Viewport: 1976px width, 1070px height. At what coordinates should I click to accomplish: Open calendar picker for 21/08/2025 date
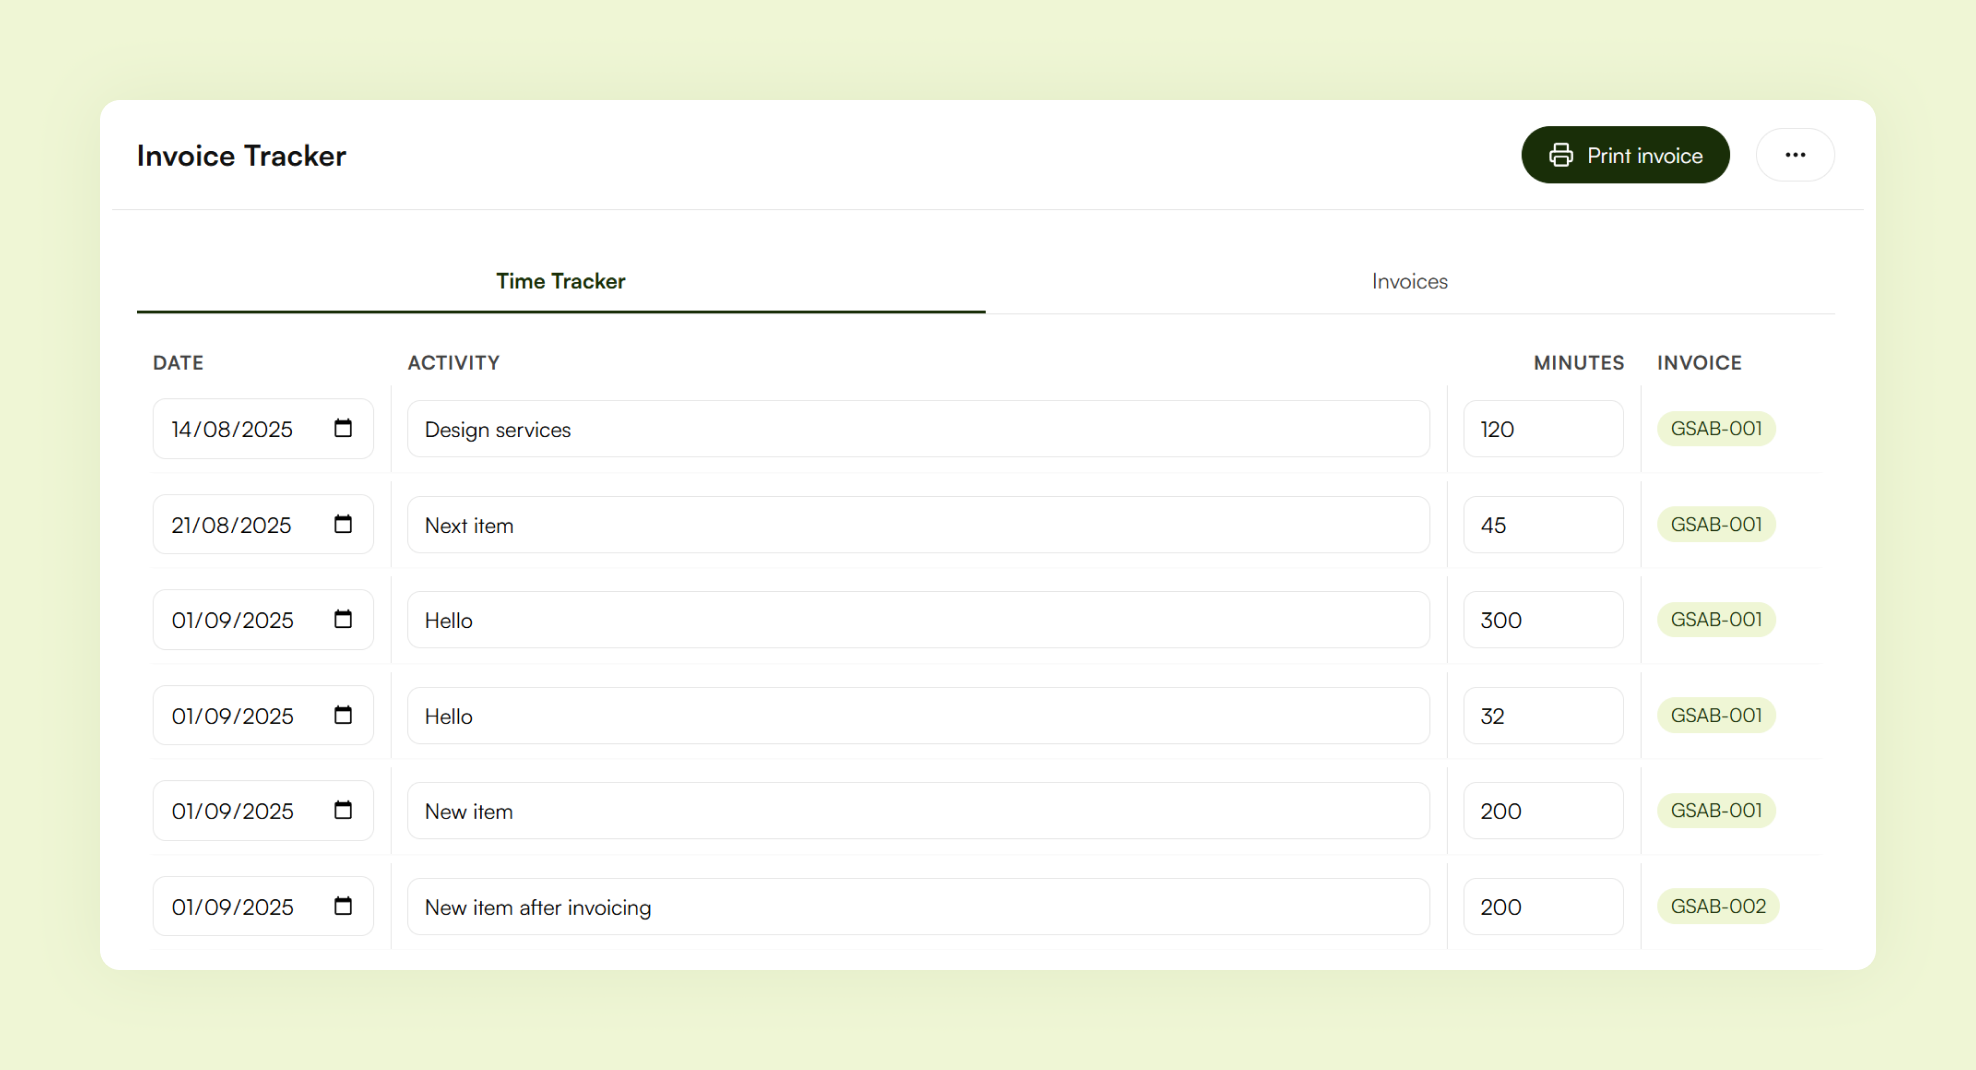[x=343, y=524]
